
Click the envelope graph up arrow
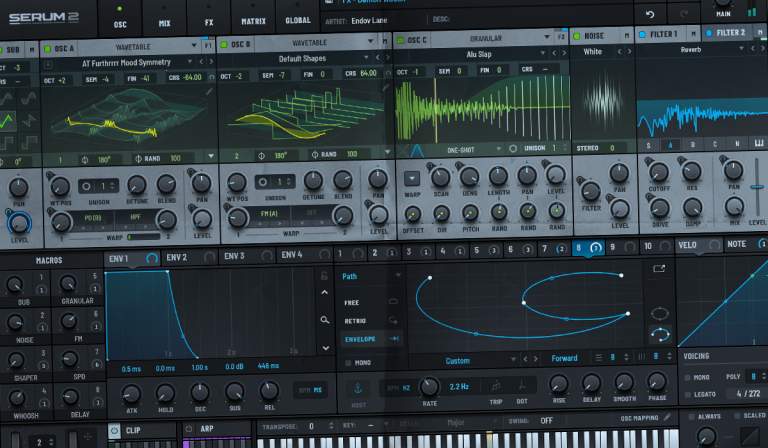pos(324,292)
